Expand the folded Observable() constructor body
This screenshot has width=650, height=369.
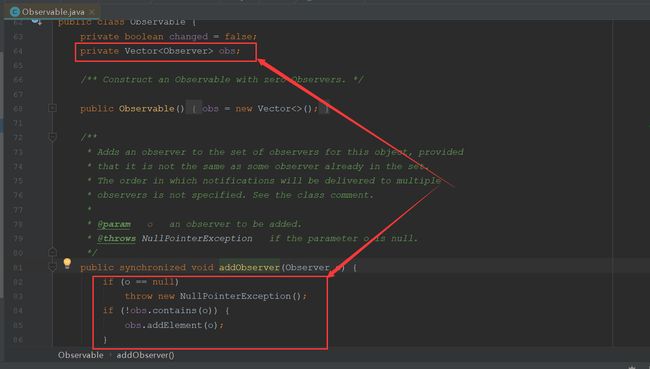tap(52, 108)
